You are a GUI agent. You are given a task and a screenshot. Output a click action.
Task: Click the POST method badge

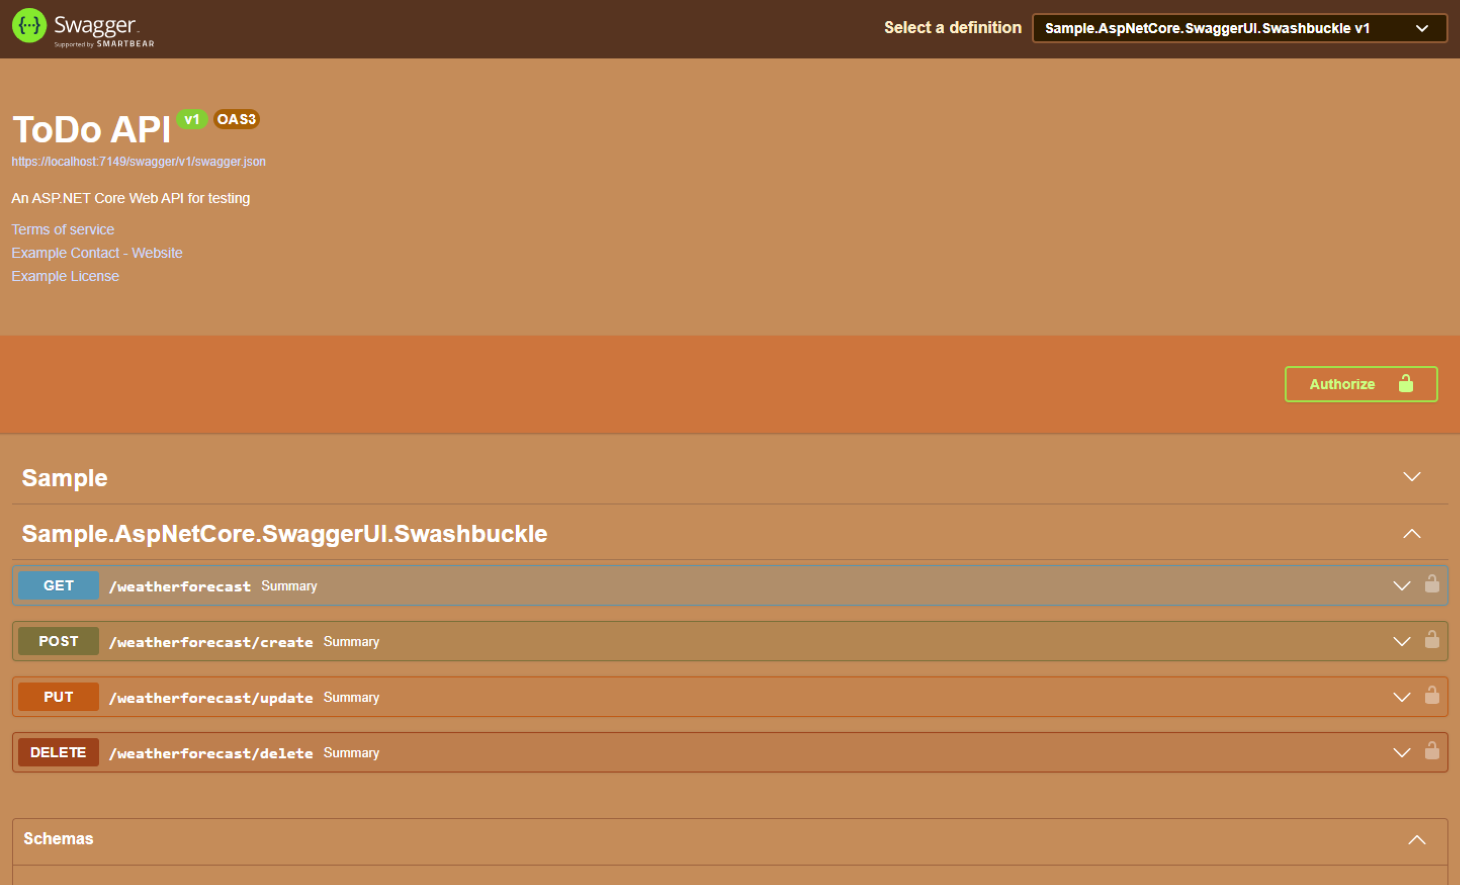58,641
